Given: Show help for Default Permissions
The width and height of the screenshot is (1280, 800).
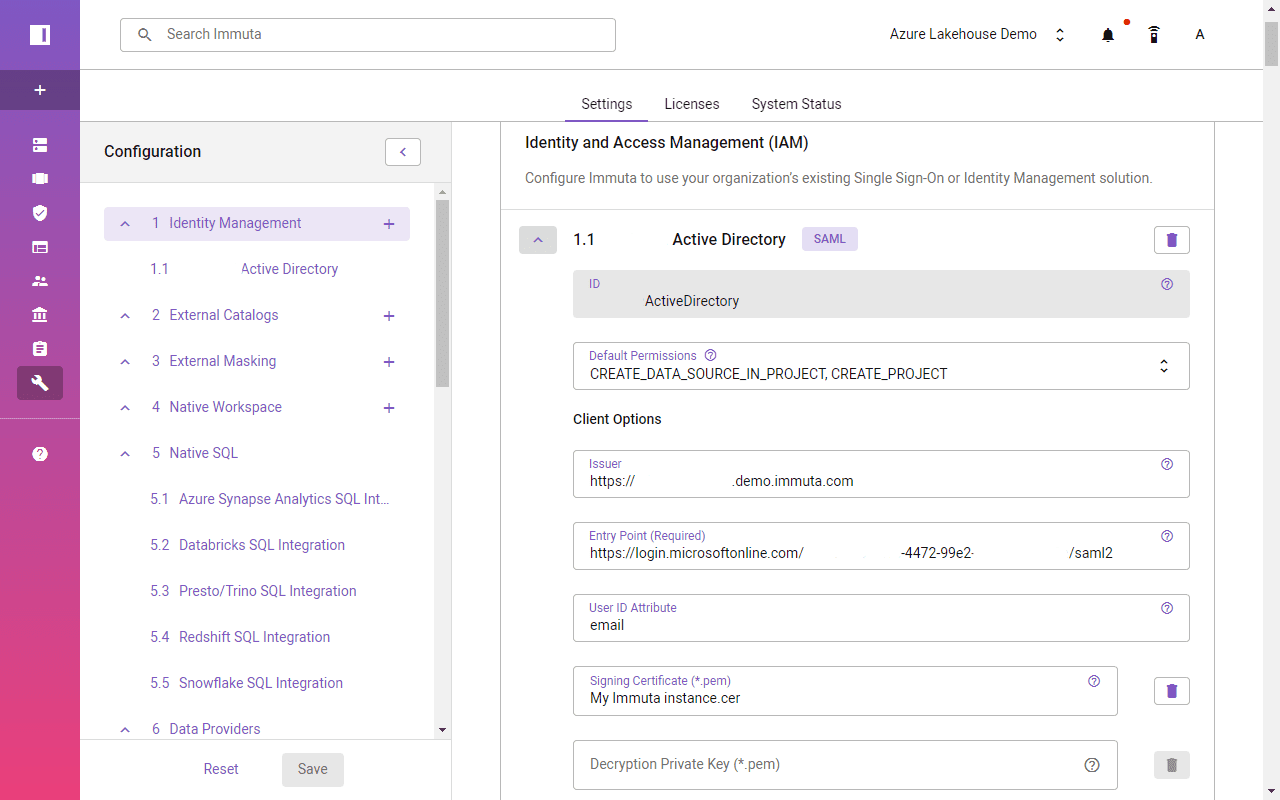Looking at the screenshot, I should tap(711, 355).
